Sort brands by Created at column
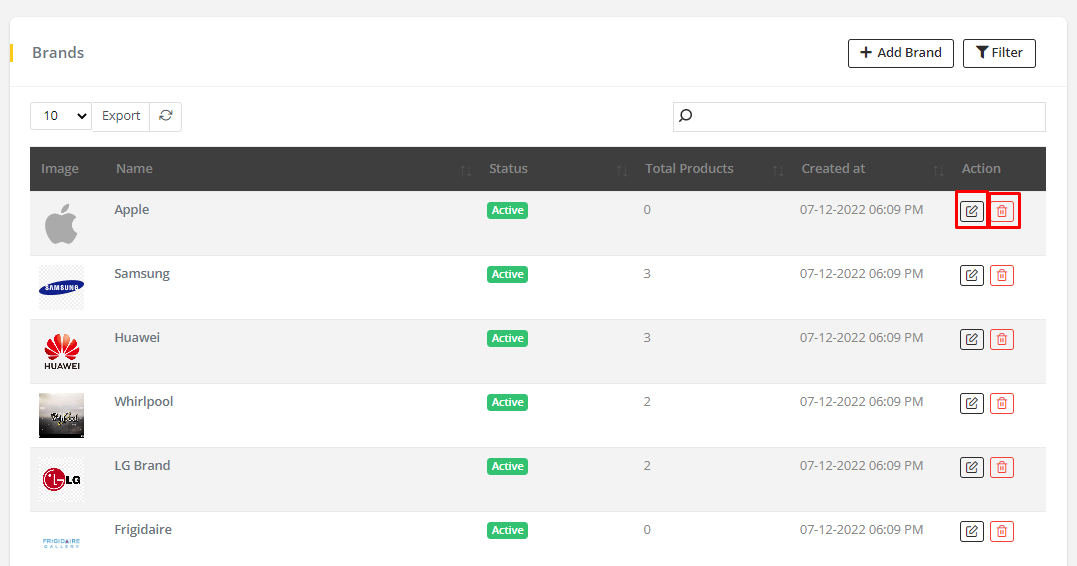The height and width of the screenshot is (566, 1077). pyautogui.click(x=833, y=169)
